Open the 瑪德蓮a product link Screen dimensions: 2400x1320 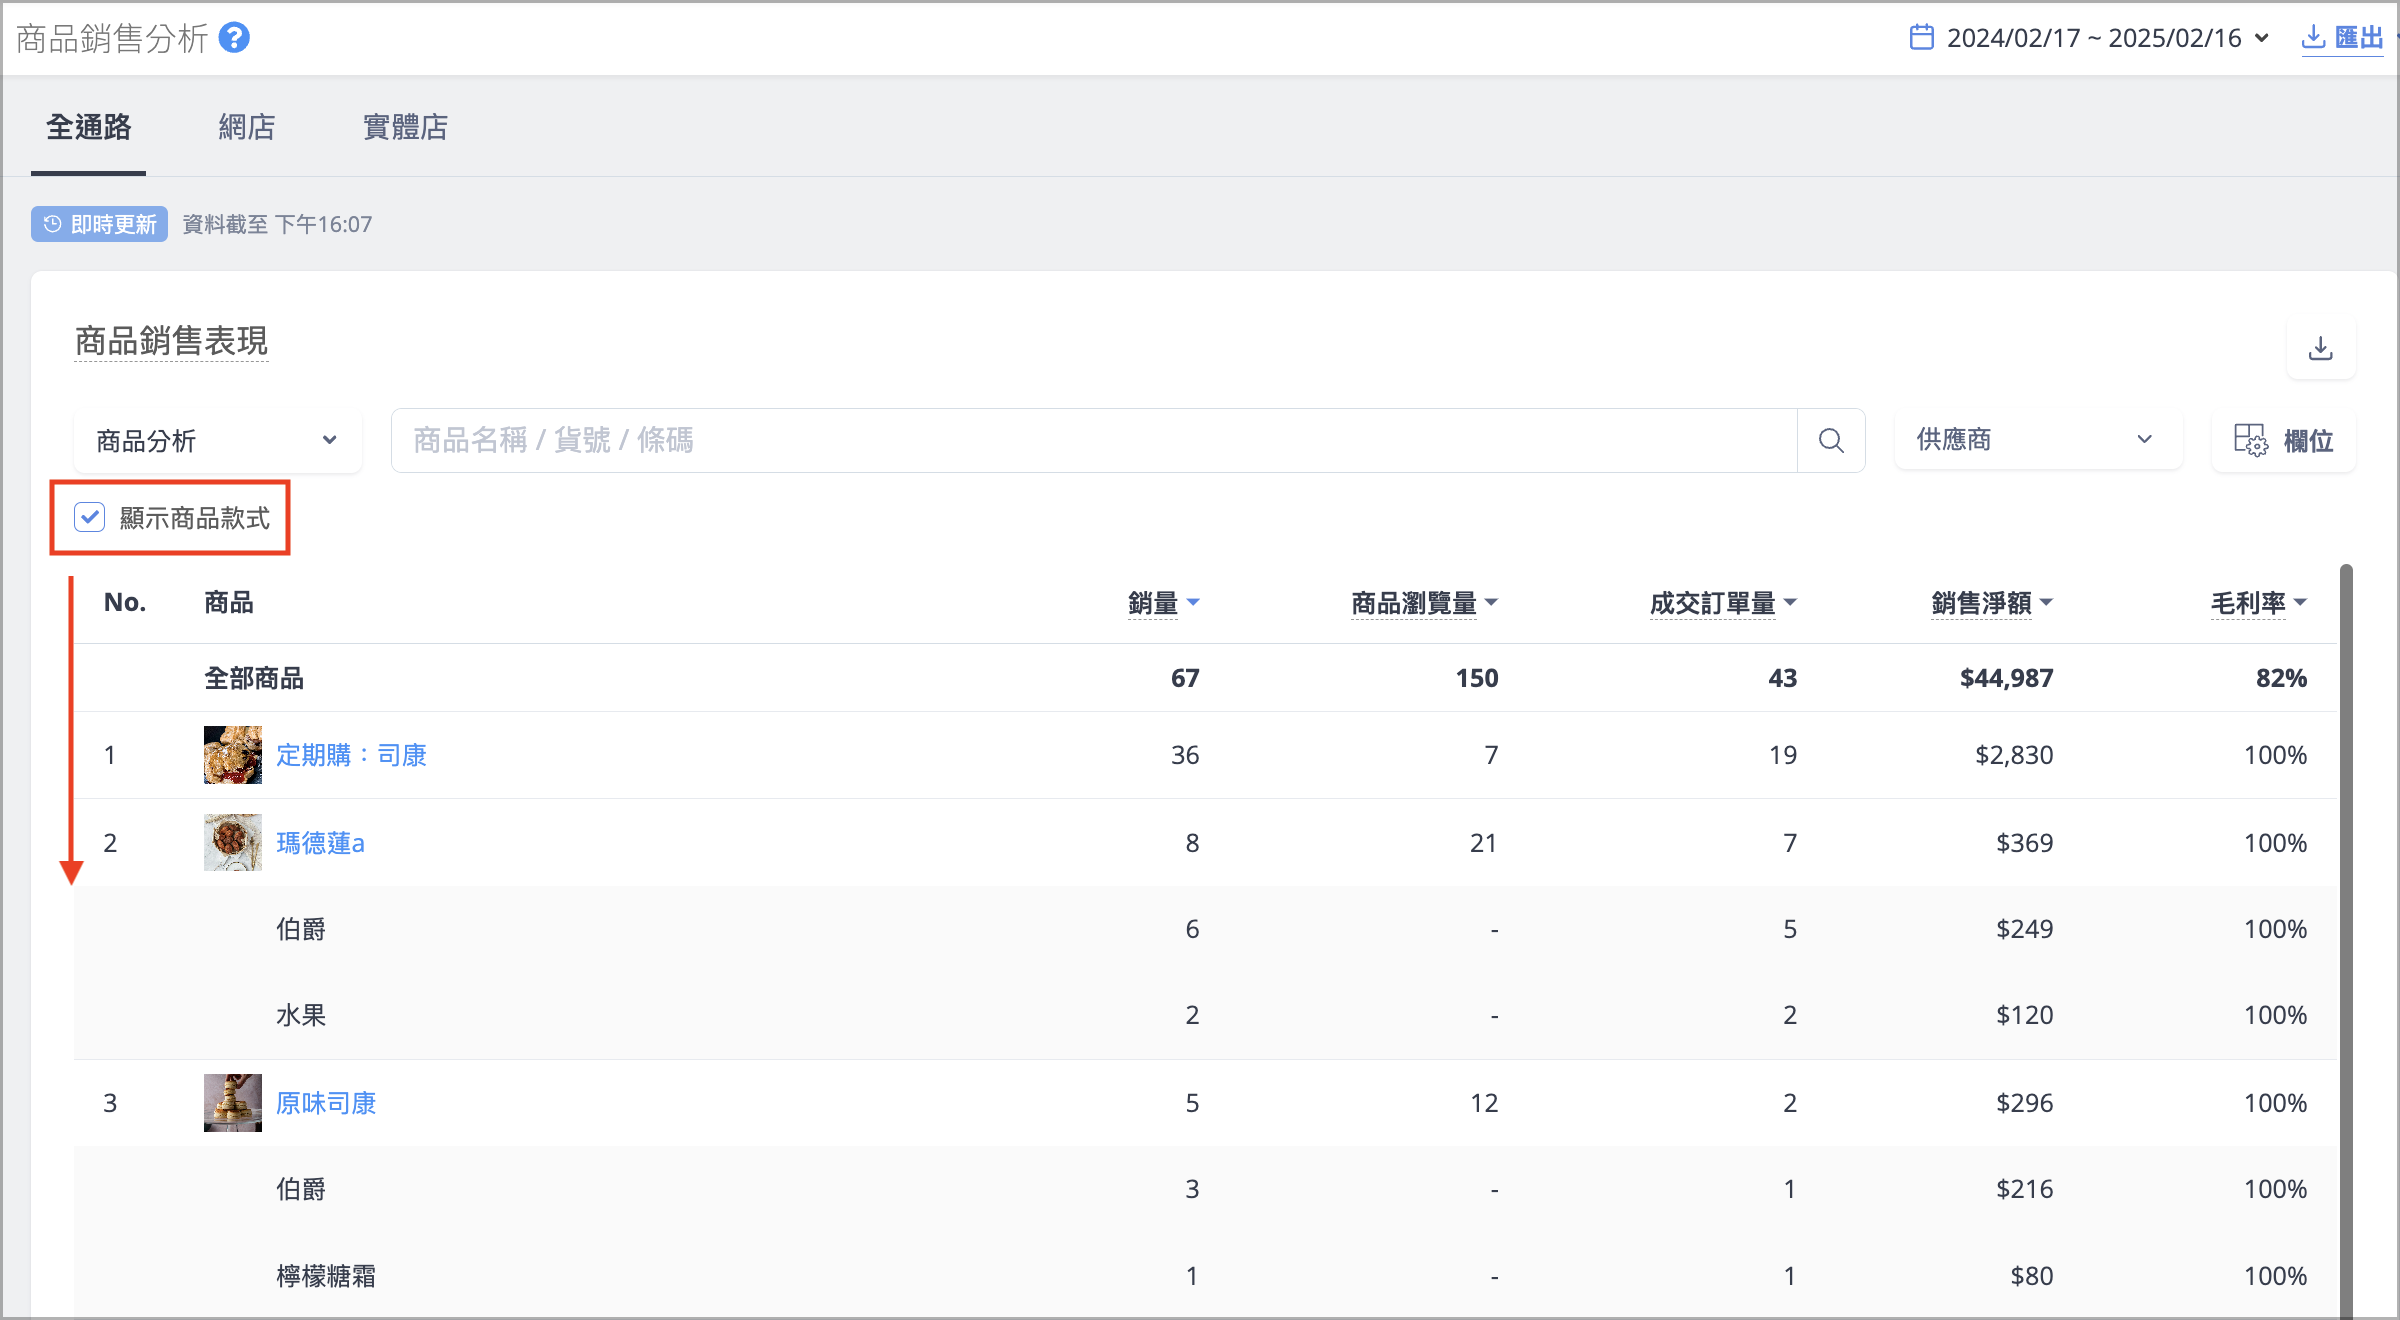click(x=320, y=843)
